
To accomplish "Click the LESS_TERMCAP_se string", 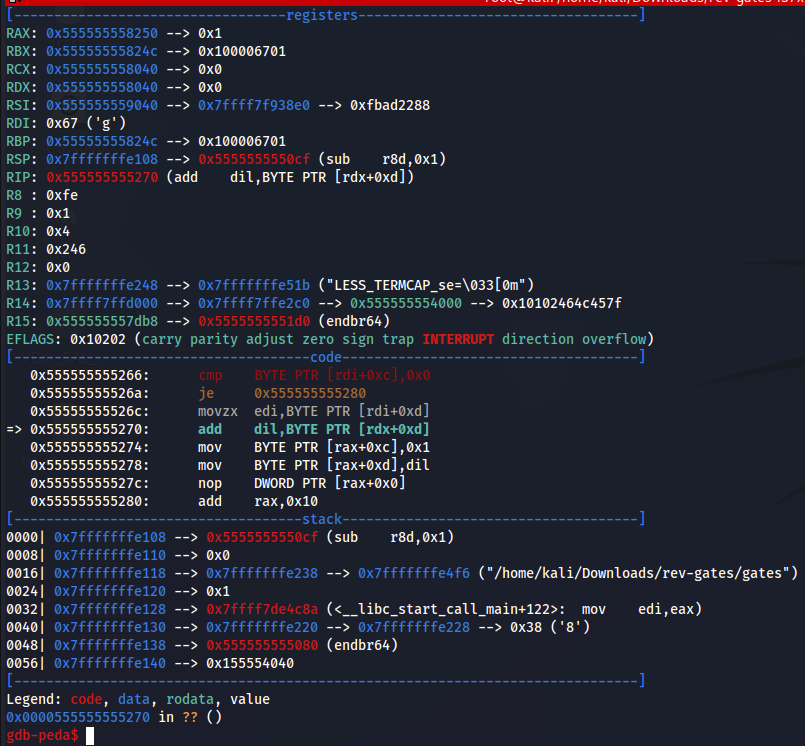I will tap(426, 285).
